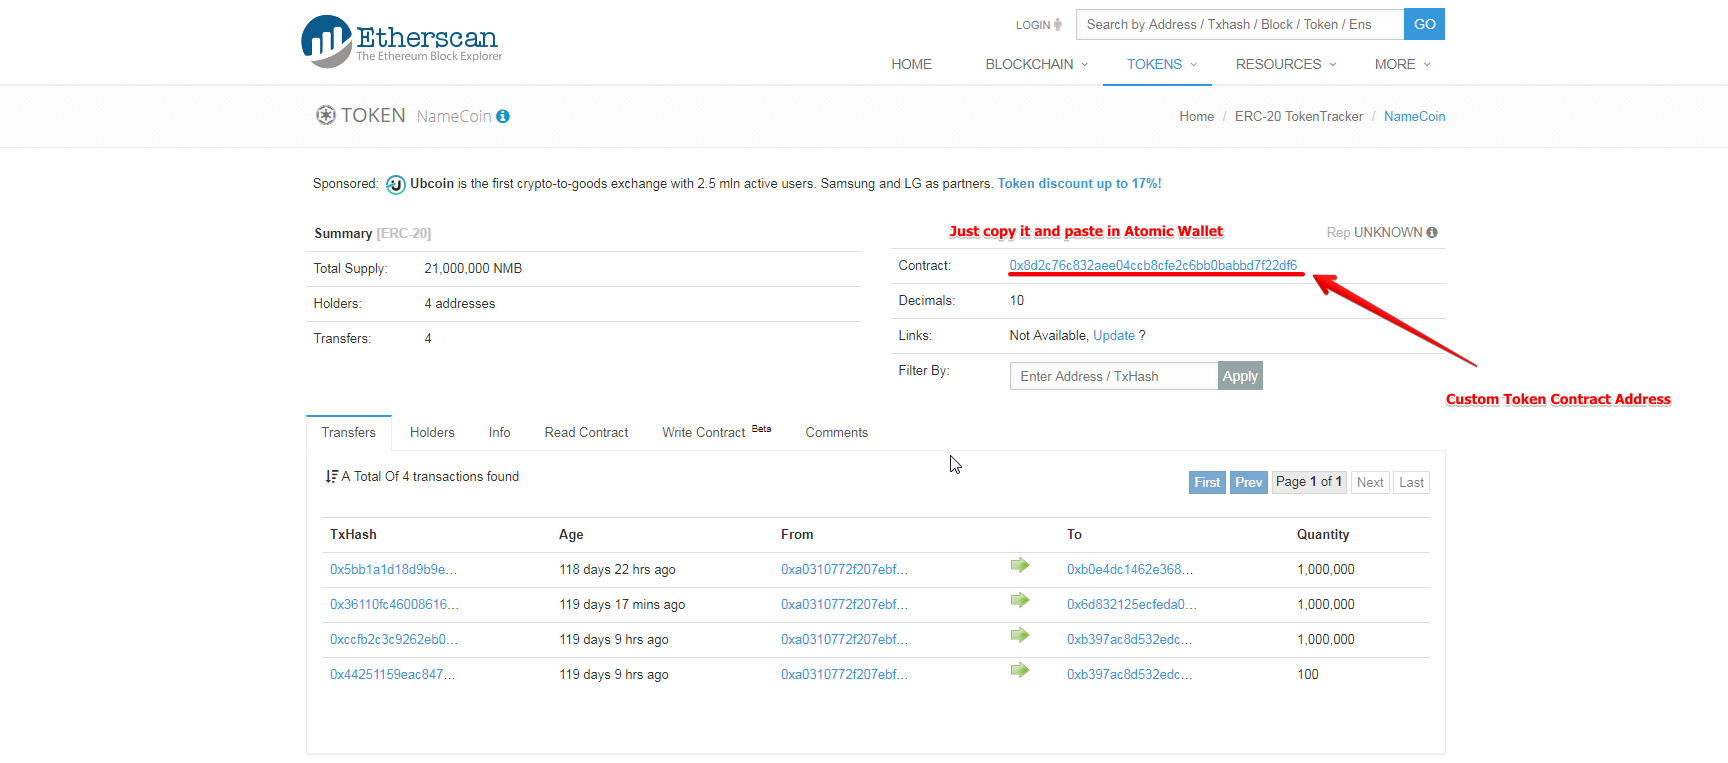
Task: Open the contract address link
Action: point(1153,265)
